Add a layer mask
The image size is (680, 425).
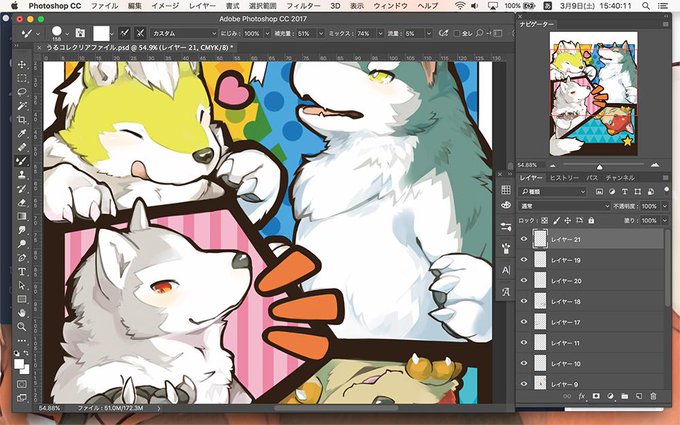(x=596, y=396)
